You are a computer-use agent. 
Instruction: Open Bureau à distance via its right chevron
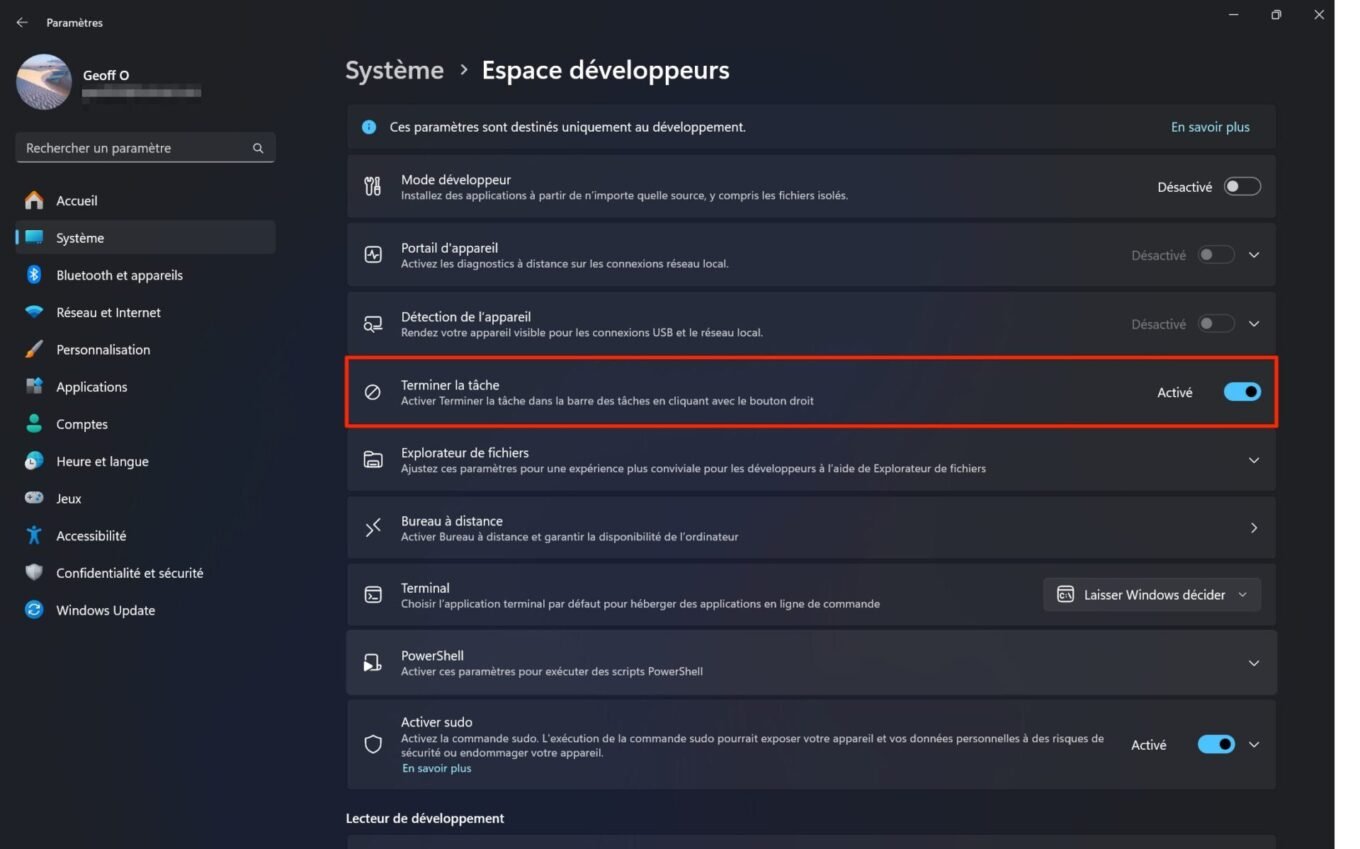coord(1254,528)
